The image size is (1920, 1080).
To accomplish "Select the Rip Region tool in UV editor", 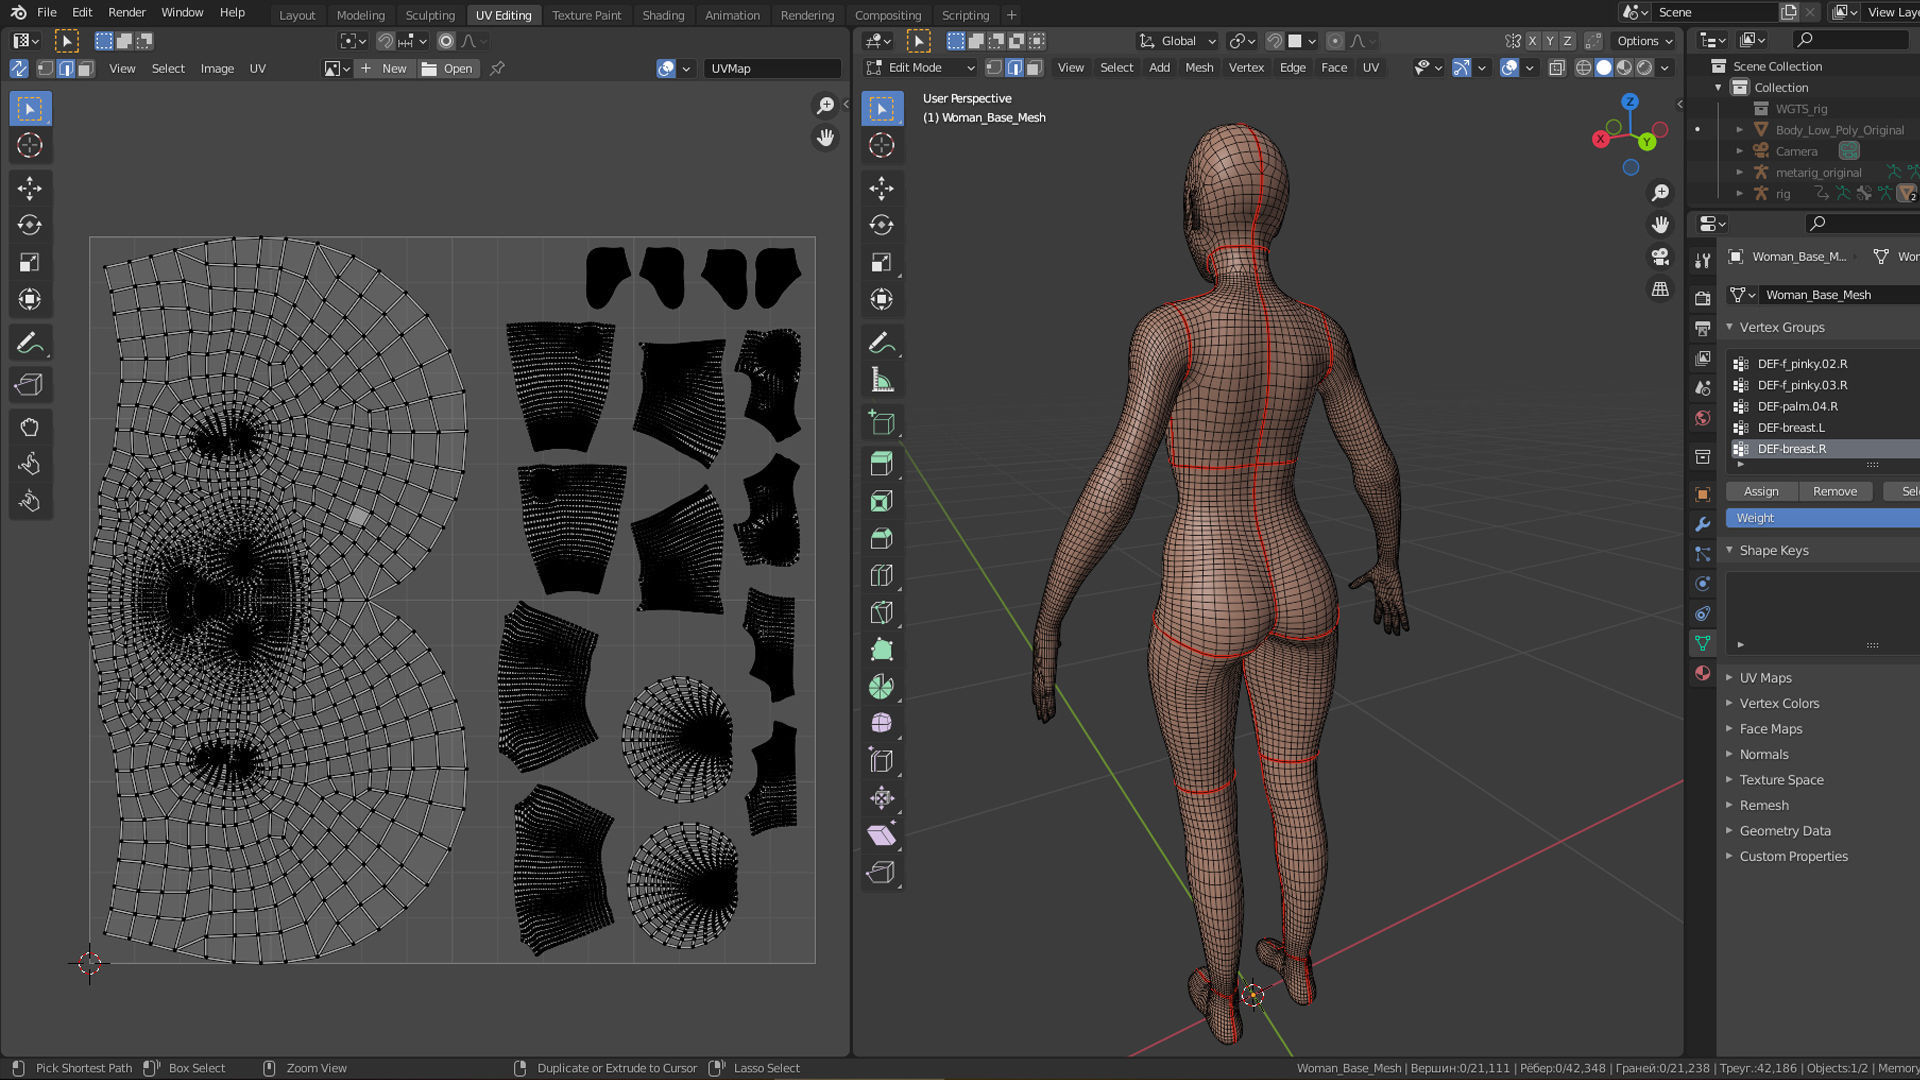I will click(30, 384).
